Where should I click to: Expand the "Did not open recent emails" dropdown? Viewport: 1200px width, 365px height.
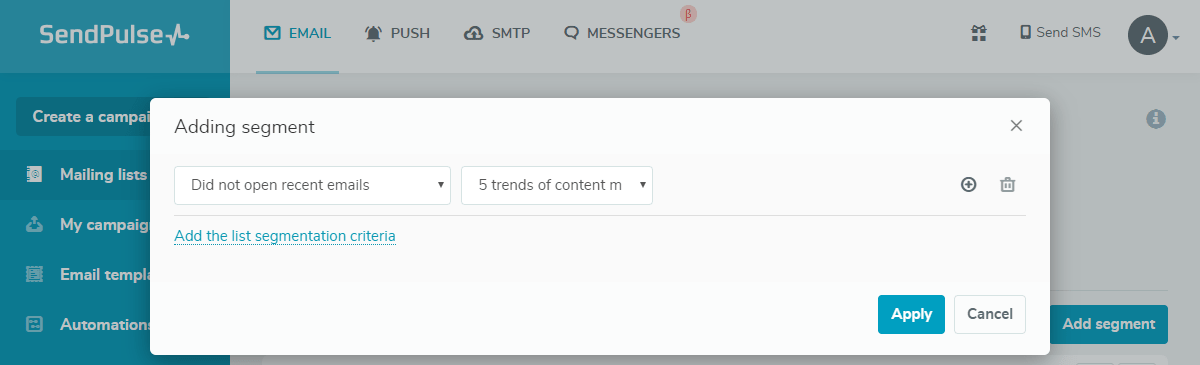click(312, 185)
